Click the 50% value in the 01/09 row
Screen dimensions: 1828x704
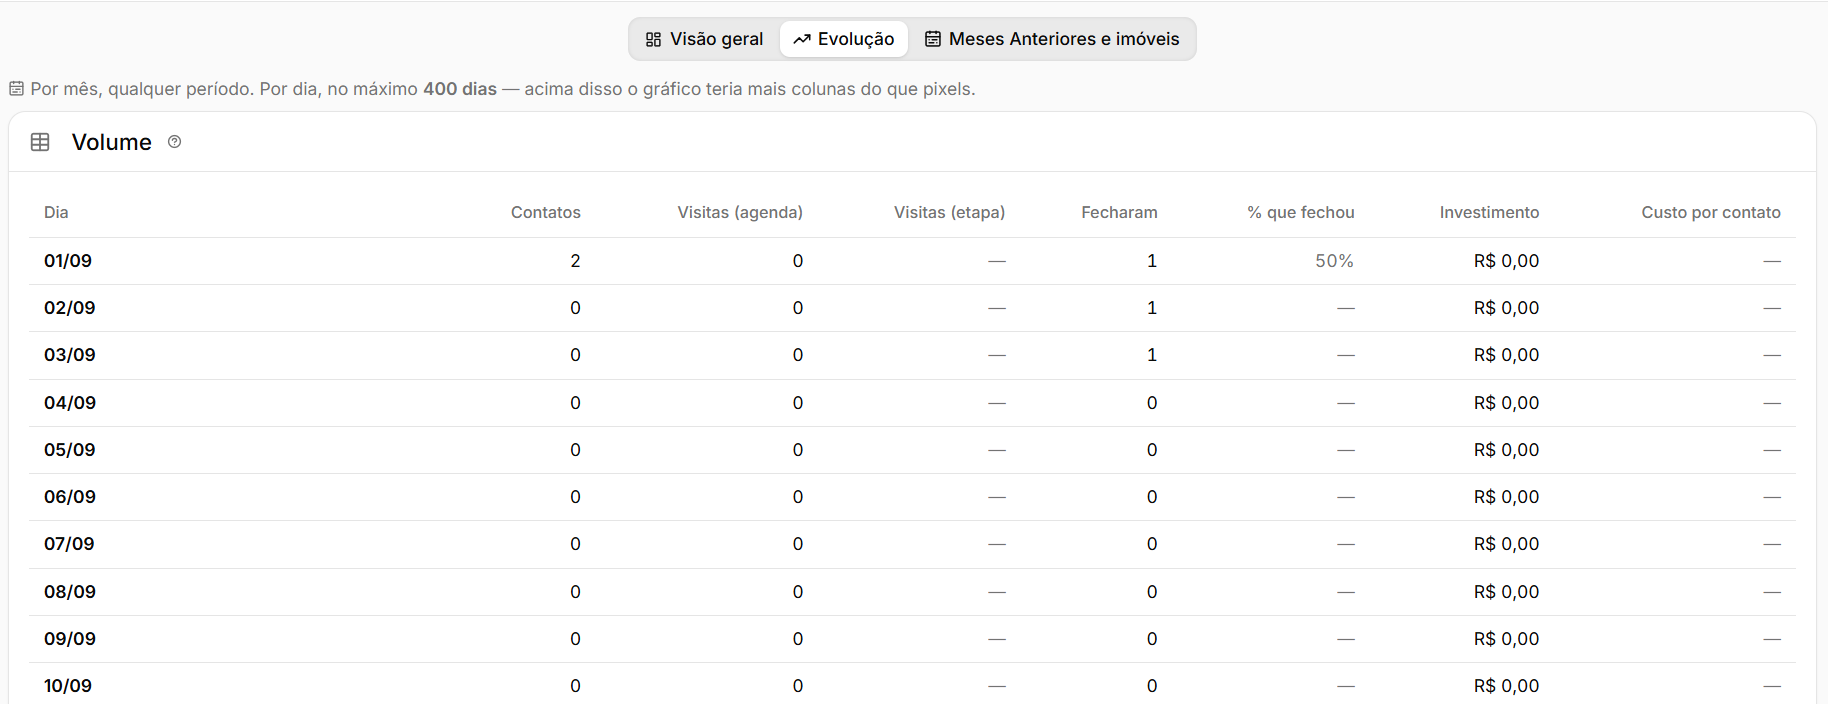pyautogui.click(x=1334, y=261)
